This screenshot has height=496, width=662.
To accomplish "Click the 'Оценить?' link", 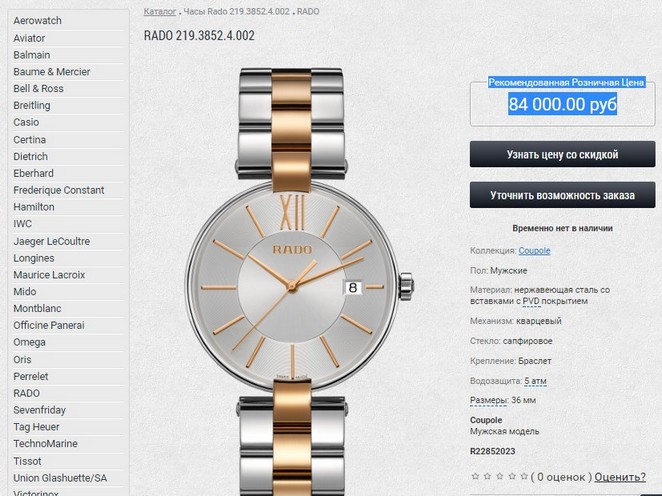I will (620, 477).
